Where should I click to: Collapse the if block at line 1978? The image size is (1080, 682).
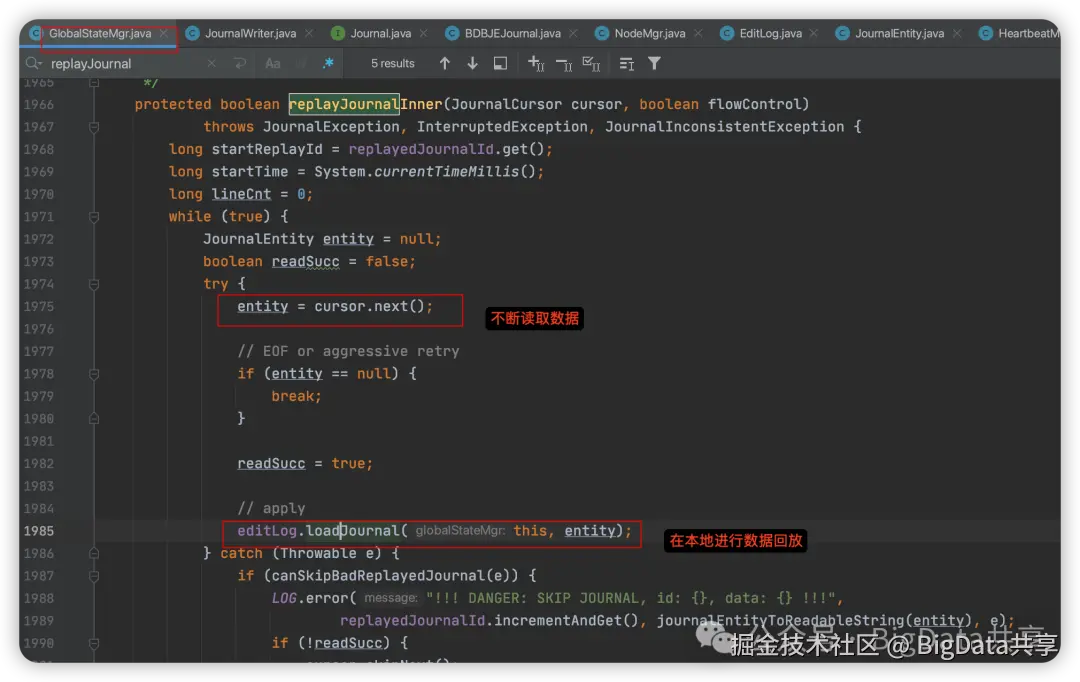pos(94,373)
